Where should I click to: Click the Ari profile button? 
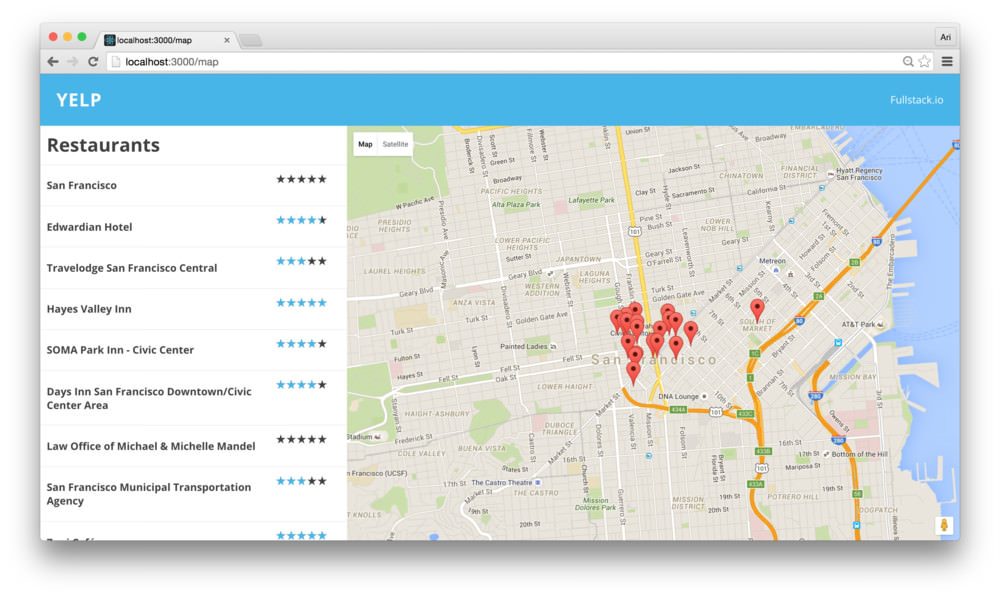(x=945, y=37)
